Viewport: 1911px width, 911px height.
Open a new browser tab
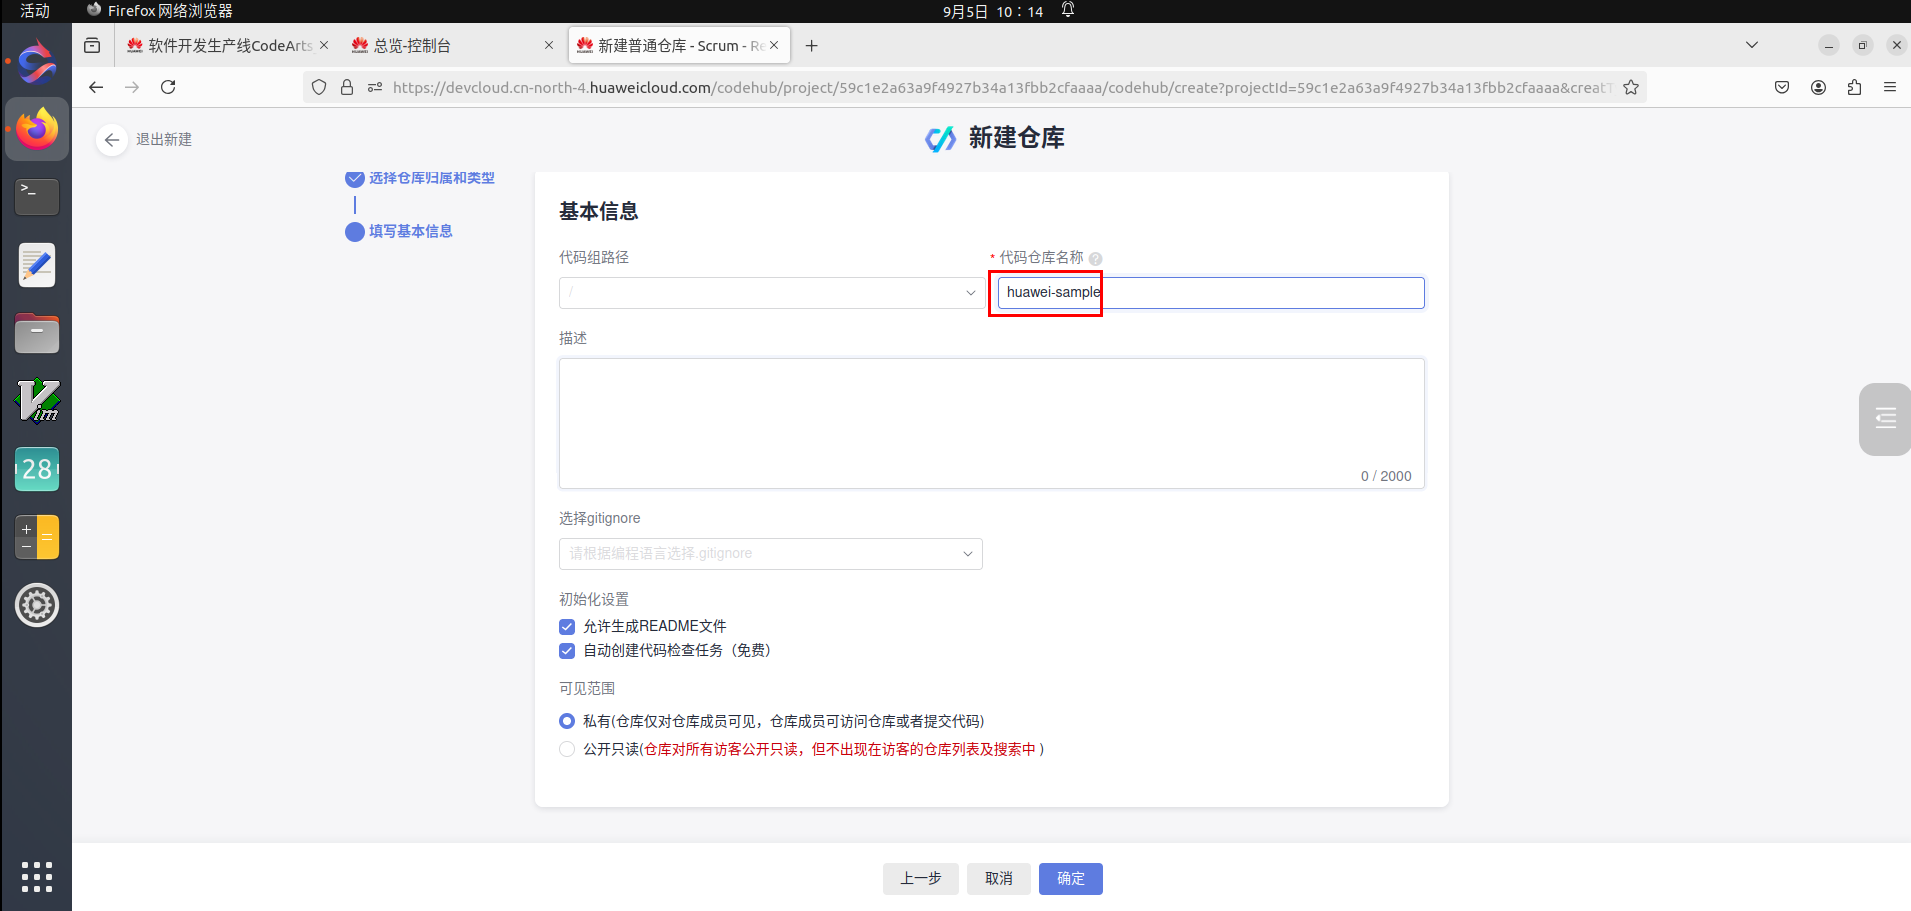point(811,45)
